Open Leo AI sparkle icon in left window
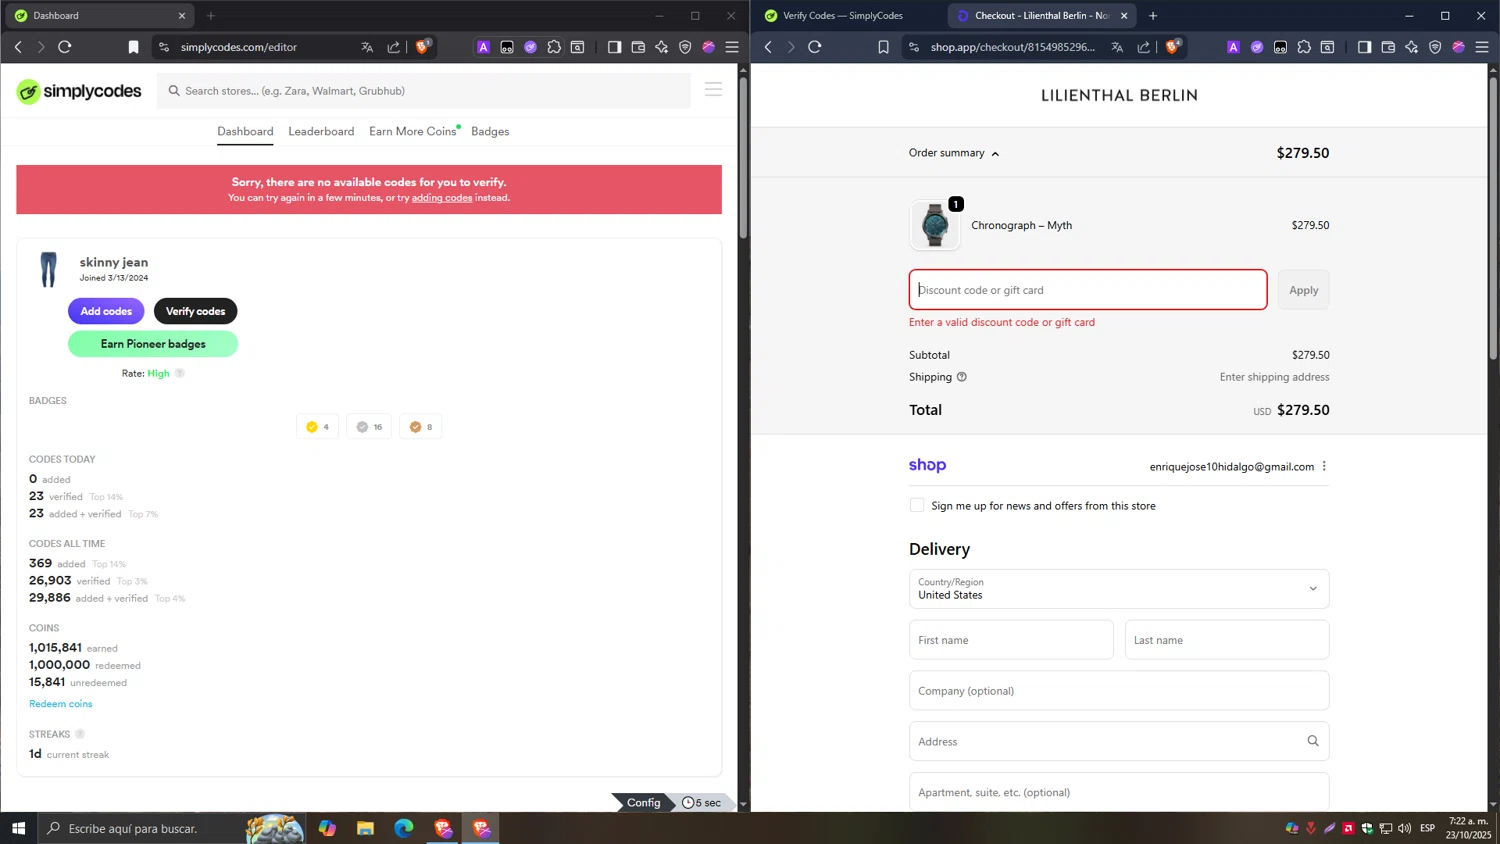The height and width of the screenshot is (844, 1500). [661, 47]
